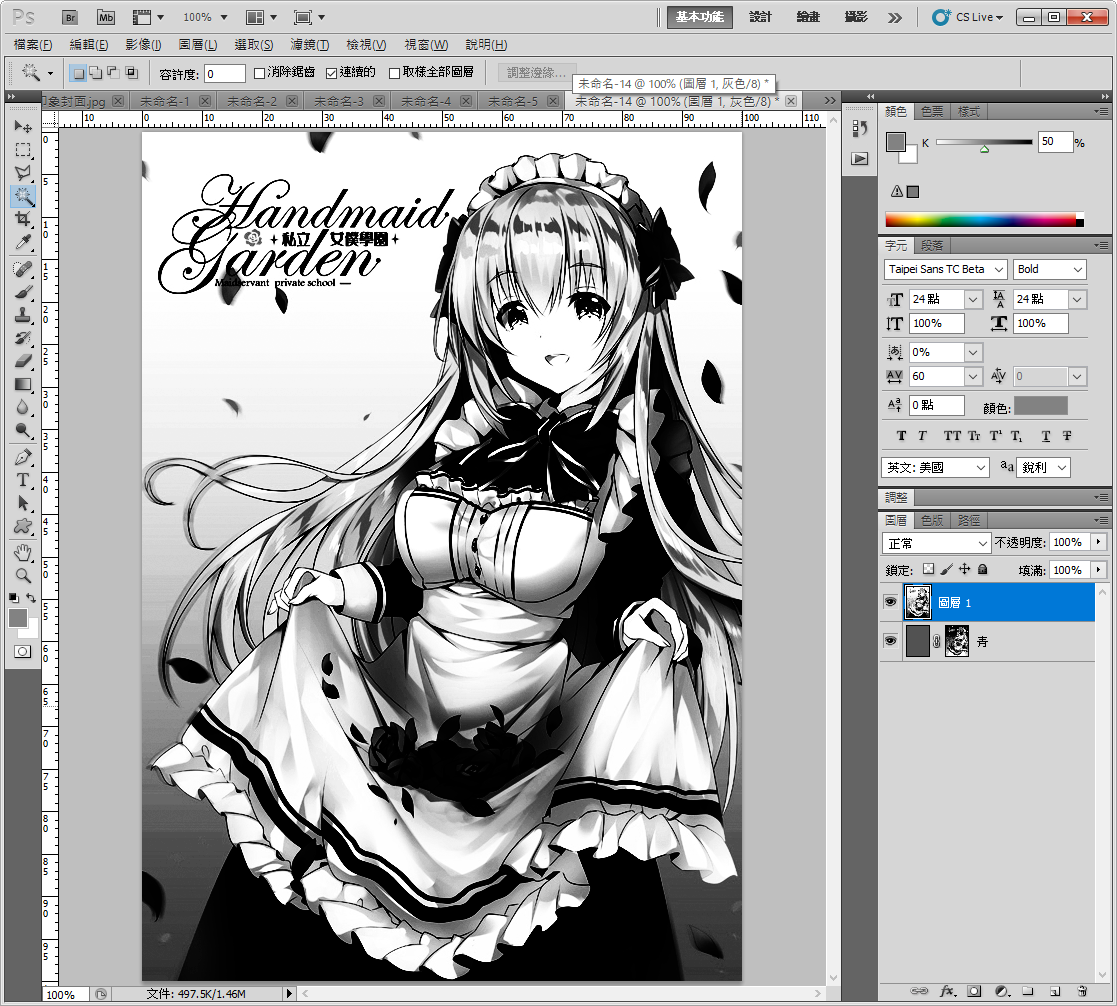1117x1006 pixels.
Task: Open the 濾鏡(T) menu
Action: point(310,45)
